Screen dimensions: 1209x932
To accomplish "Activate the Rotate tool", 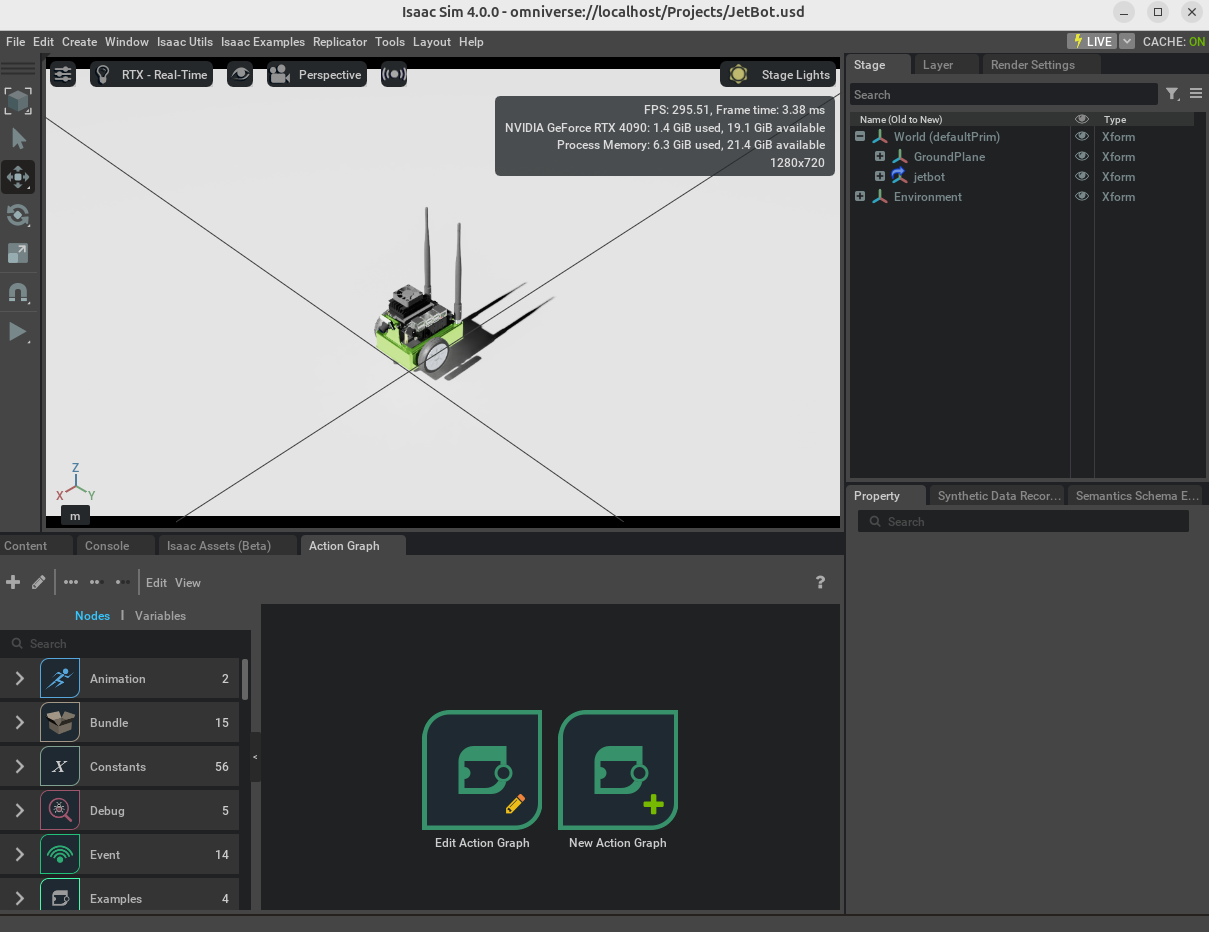I will point(18,215).
